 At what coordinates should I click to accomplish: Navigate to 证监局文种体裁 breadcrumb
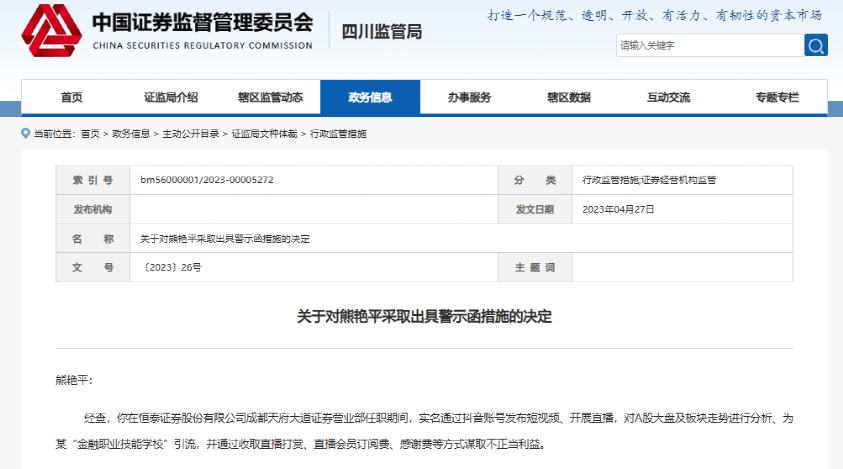pyautogui.click(x=265, y=133)
